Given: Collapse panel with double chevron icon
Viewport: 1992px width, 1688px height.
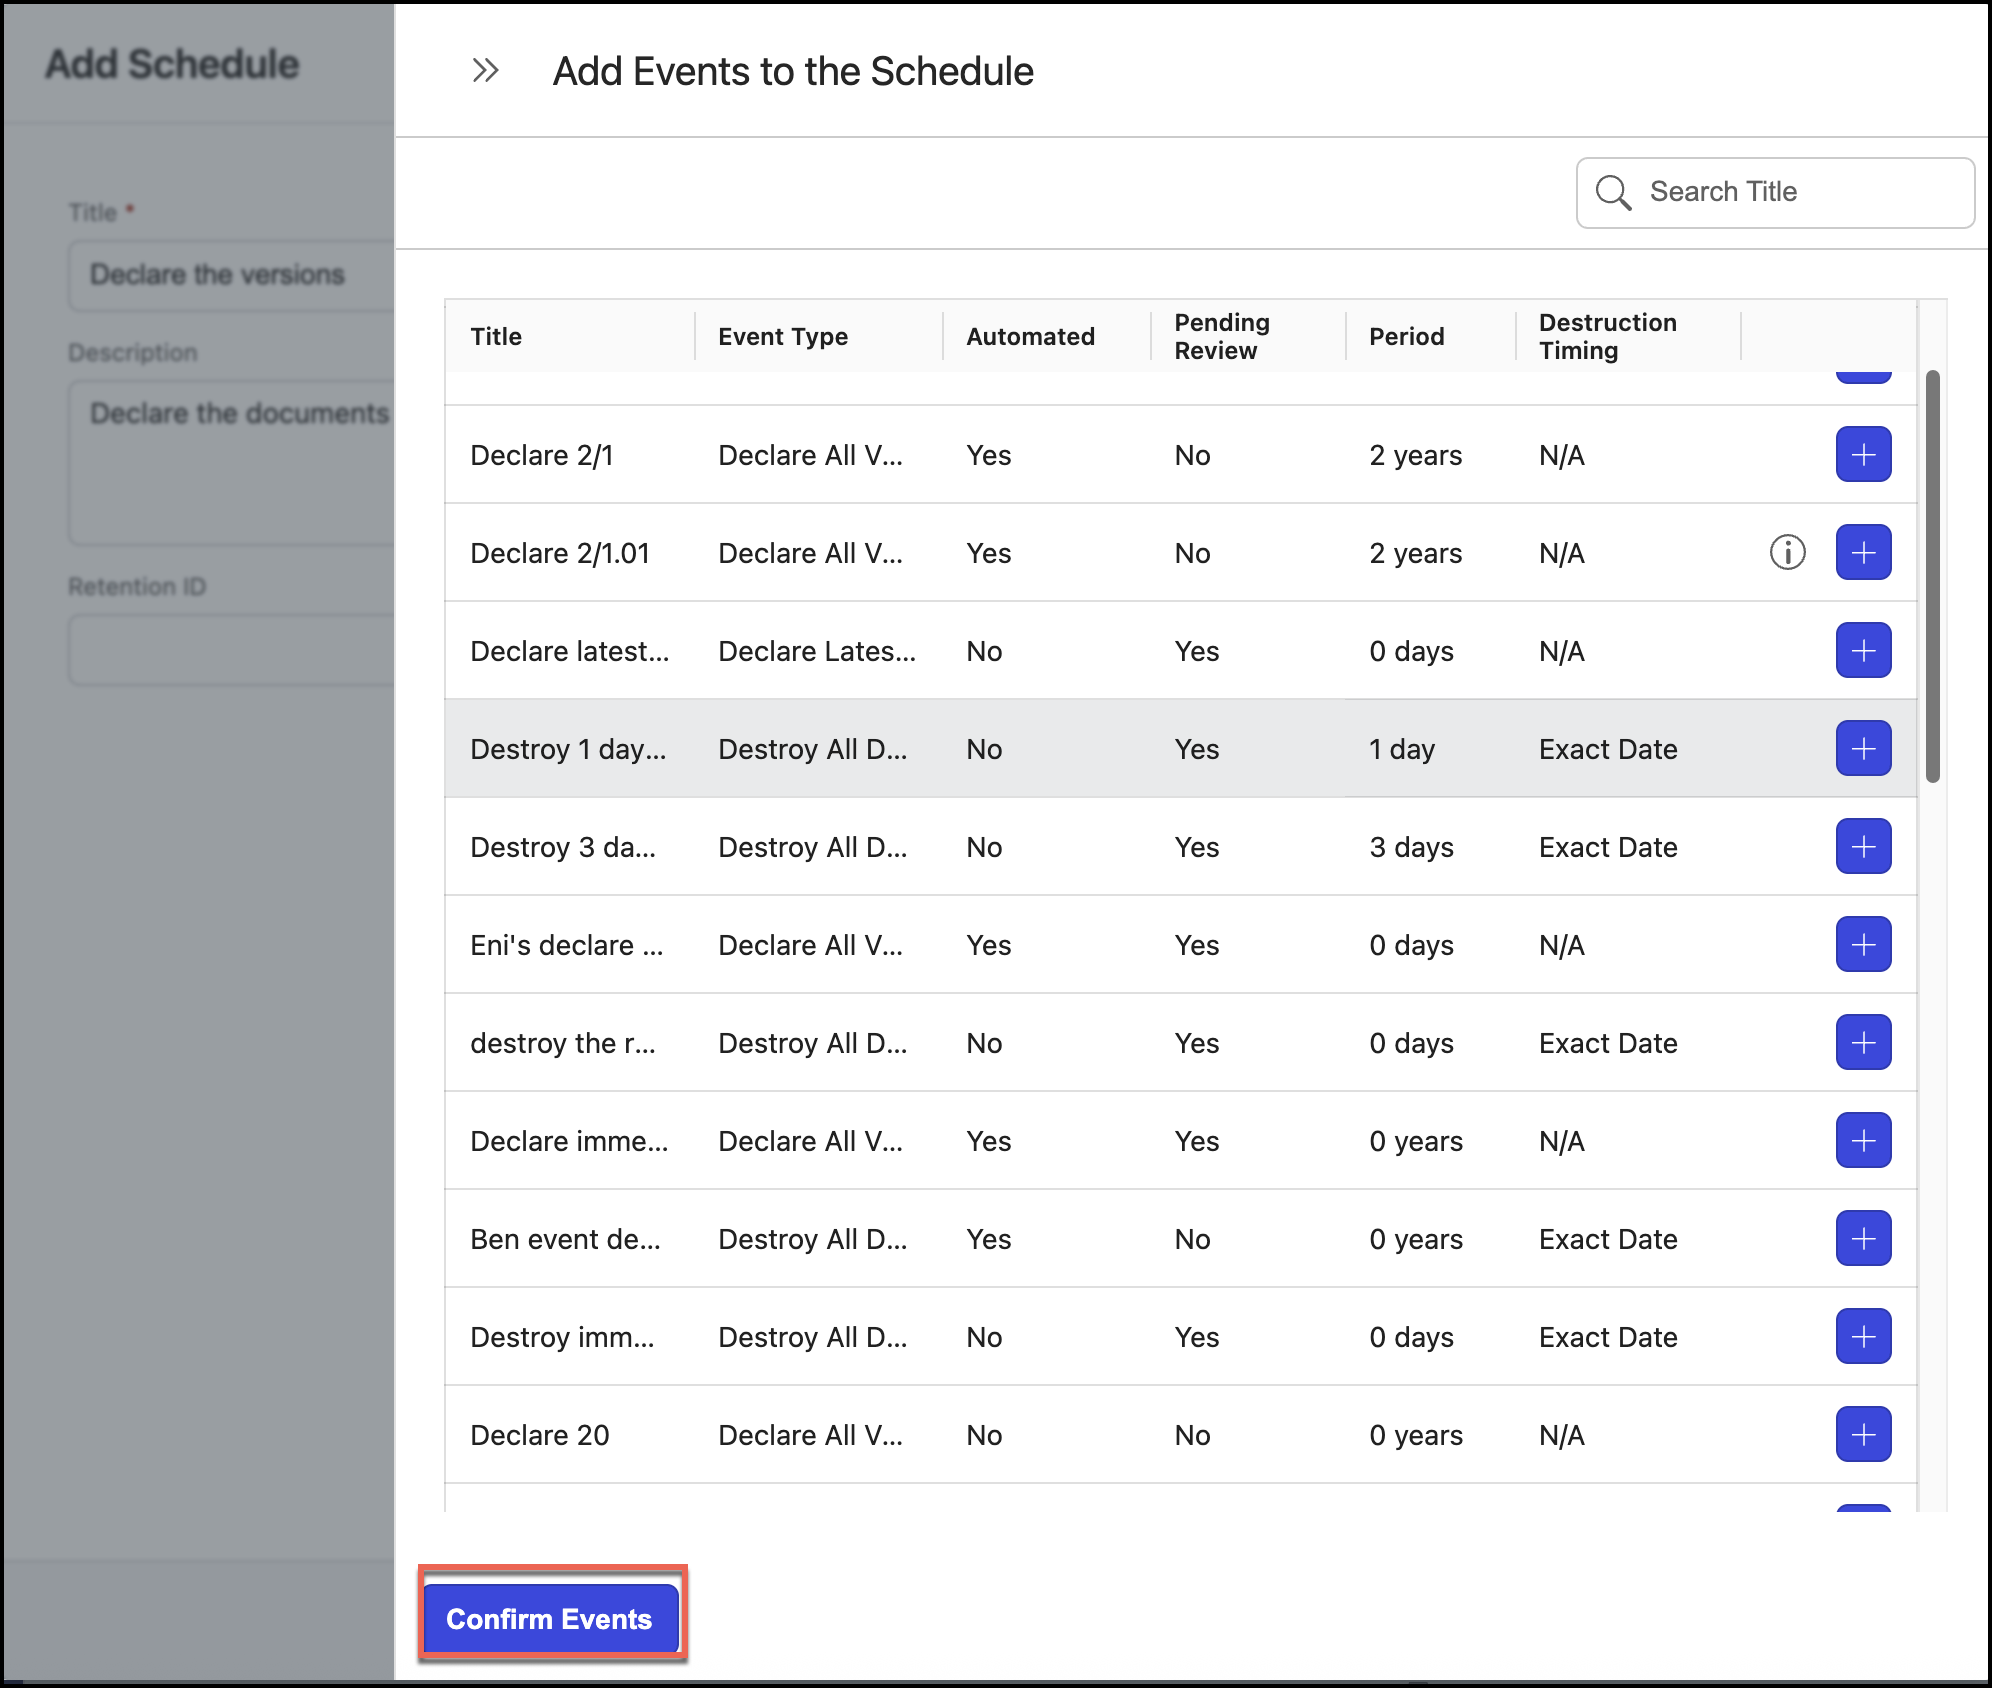Looking at the screenshot, I should [485, 71].
